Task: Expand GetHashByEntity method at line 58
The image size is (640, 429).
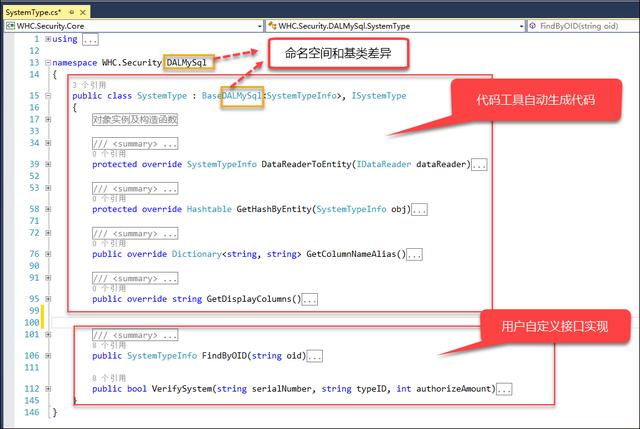Action: coord(48,209)
